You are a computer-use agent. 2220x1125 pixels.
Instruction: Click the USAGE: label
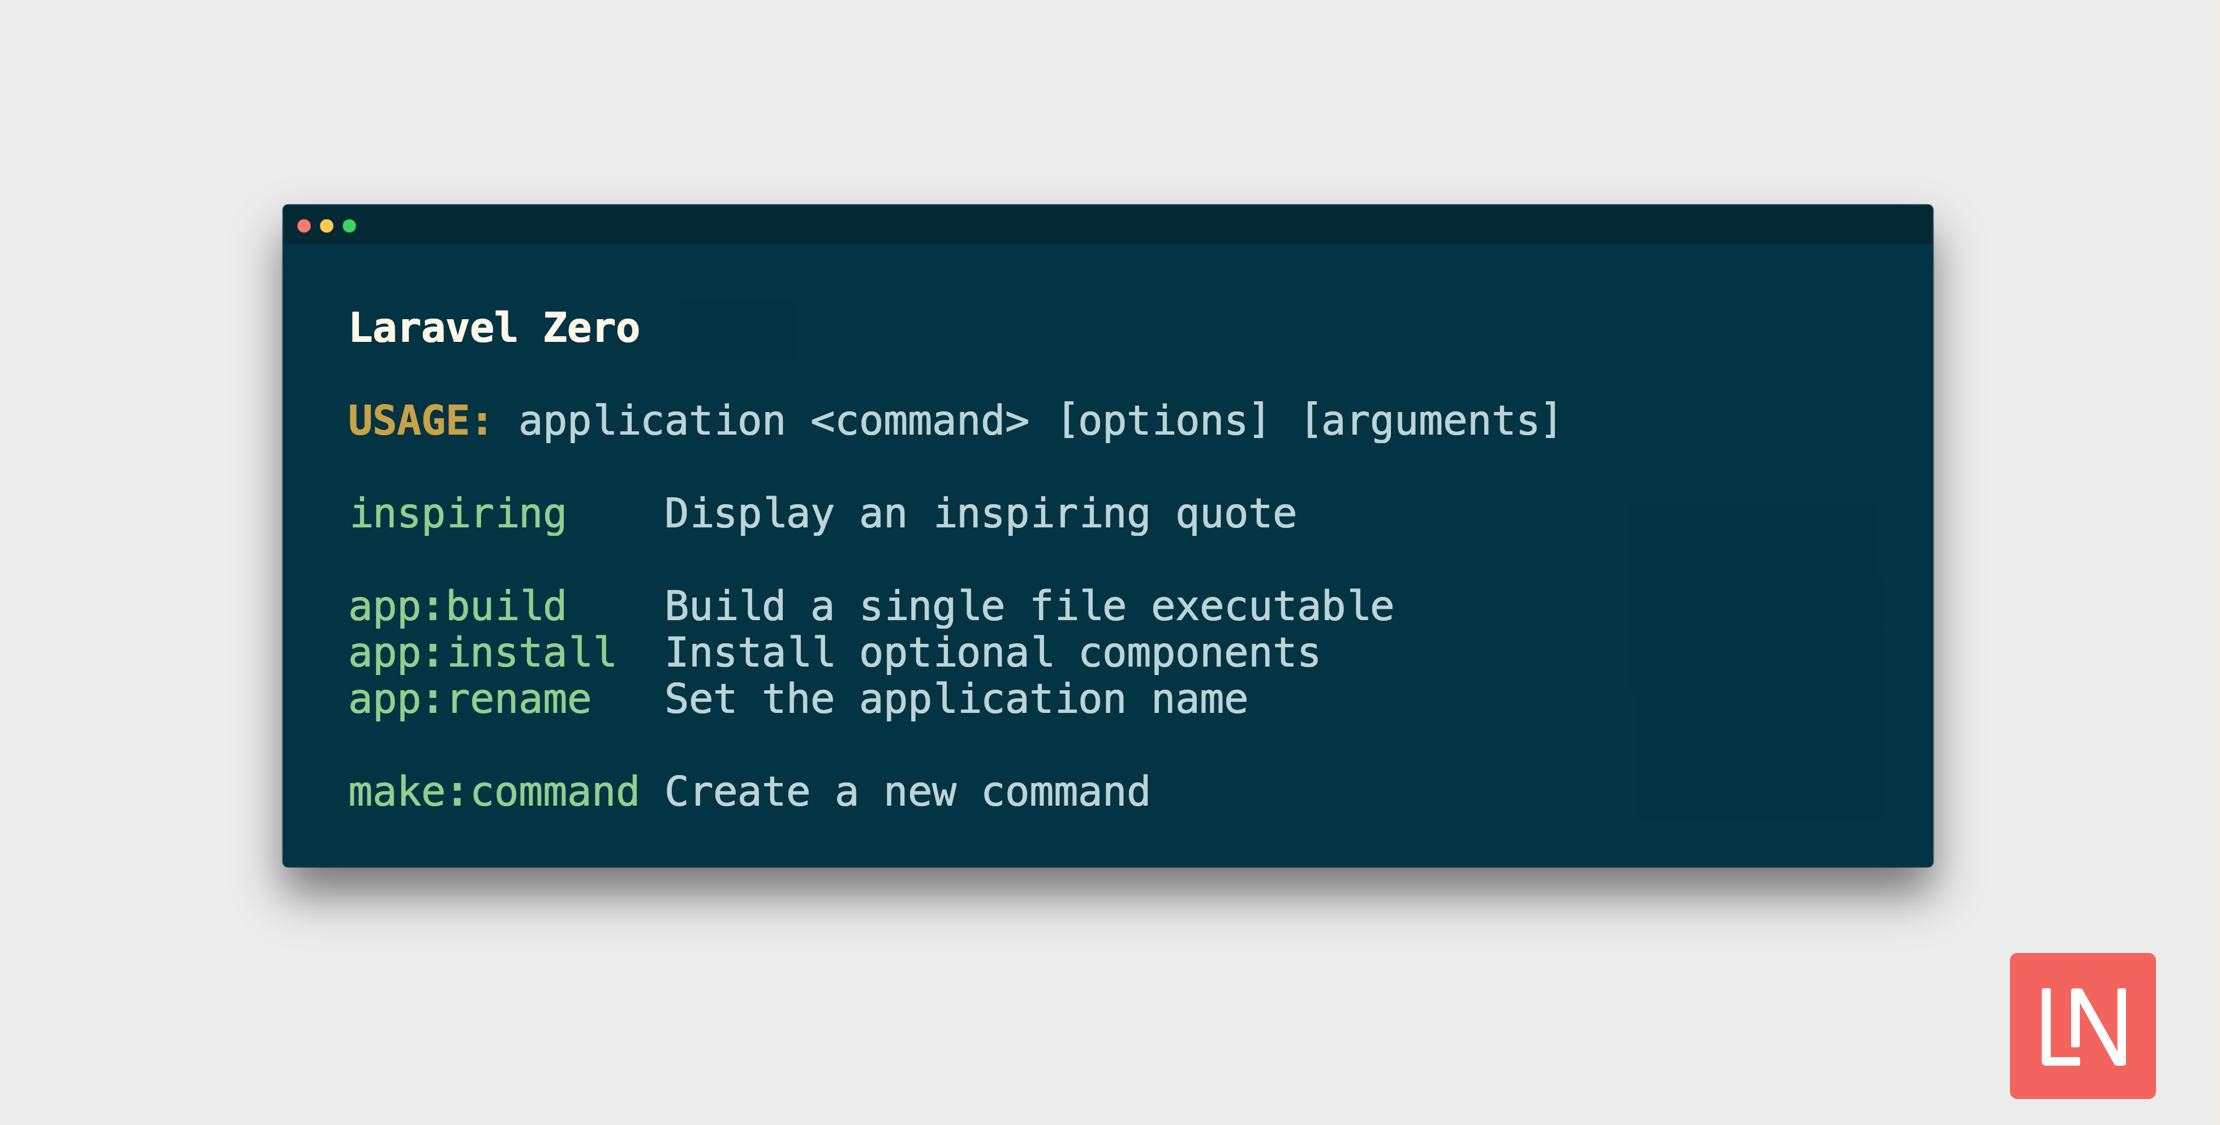(420, 420)
